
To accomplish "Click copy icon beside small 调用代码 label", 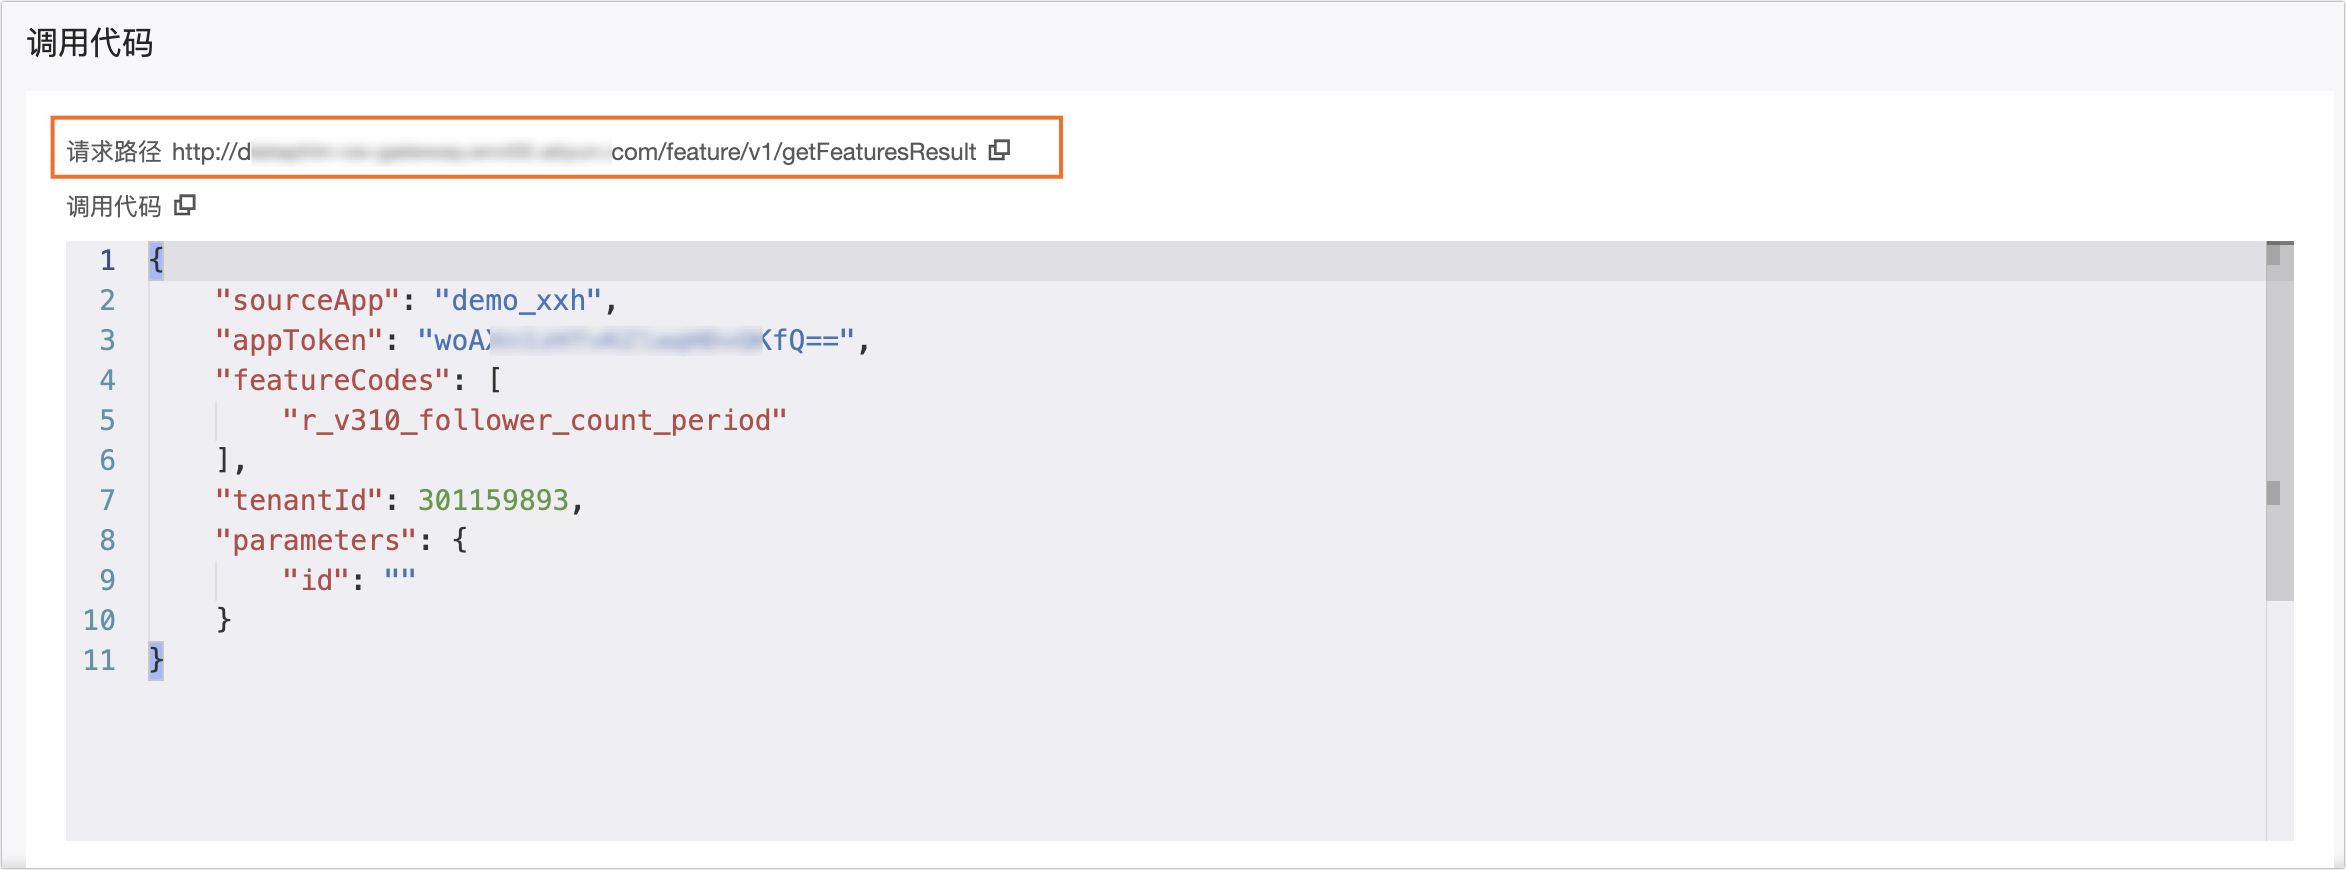I will [x=185, y=205].
